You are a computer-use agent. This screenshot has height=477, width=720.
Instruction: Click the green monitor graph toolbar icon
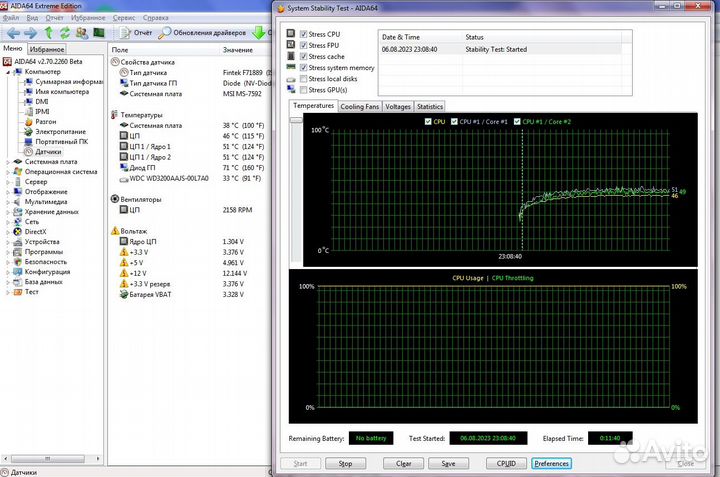(100, 33)
